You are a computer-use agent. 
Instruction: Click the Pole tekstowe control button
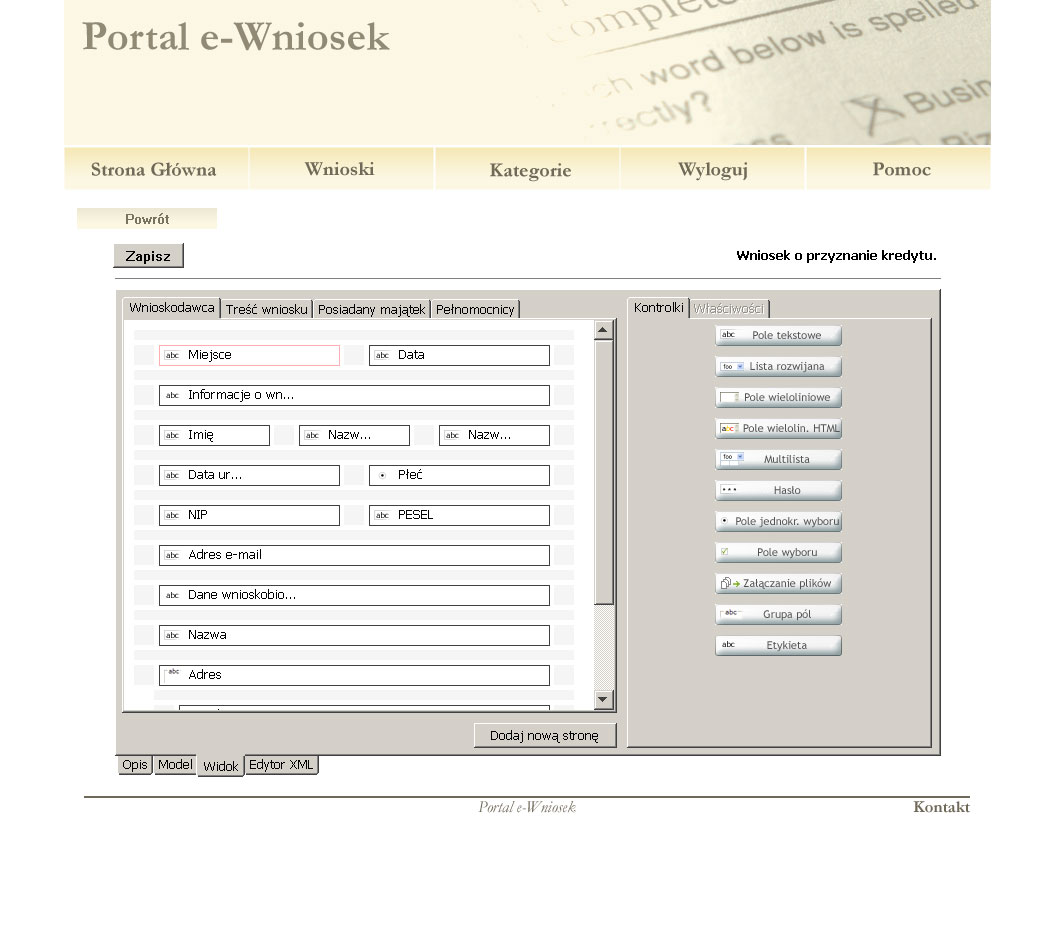pos(778,335)
